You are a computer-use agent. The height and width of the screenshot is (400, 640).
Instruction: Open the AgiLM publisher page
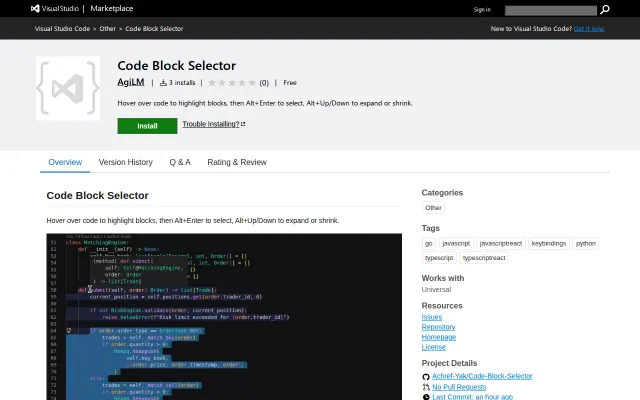click(131, 82)
